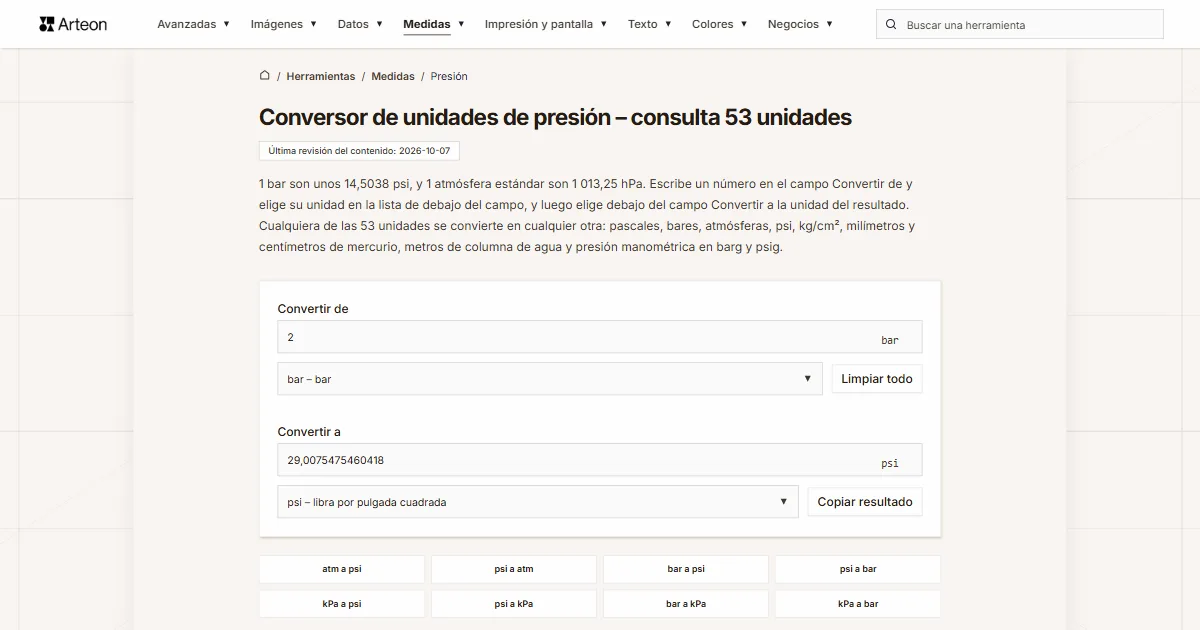Image resolution: width=1200 pixels, height=630 pixels.
Task: Click the 'Convertir de' label
Action: pos(313,309)
